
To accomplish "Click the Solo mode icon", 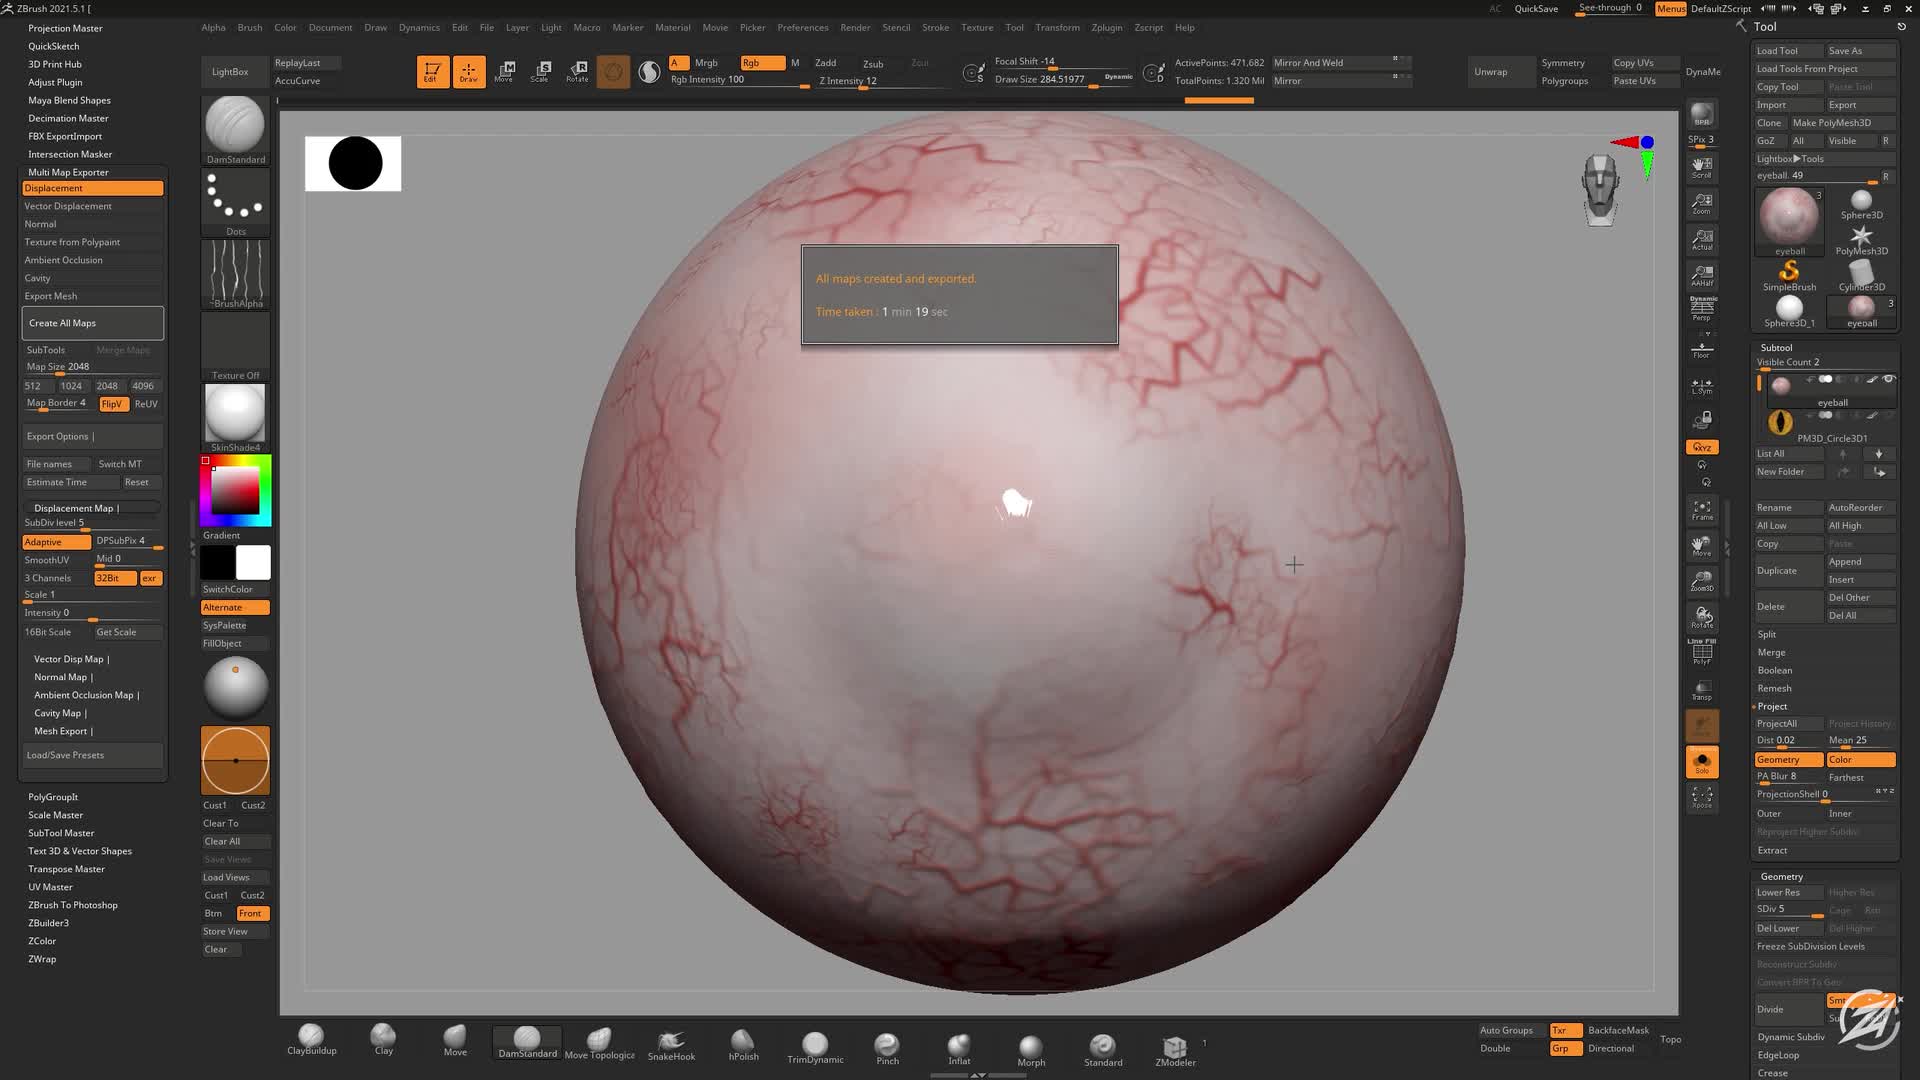I will click(1702, 762).
